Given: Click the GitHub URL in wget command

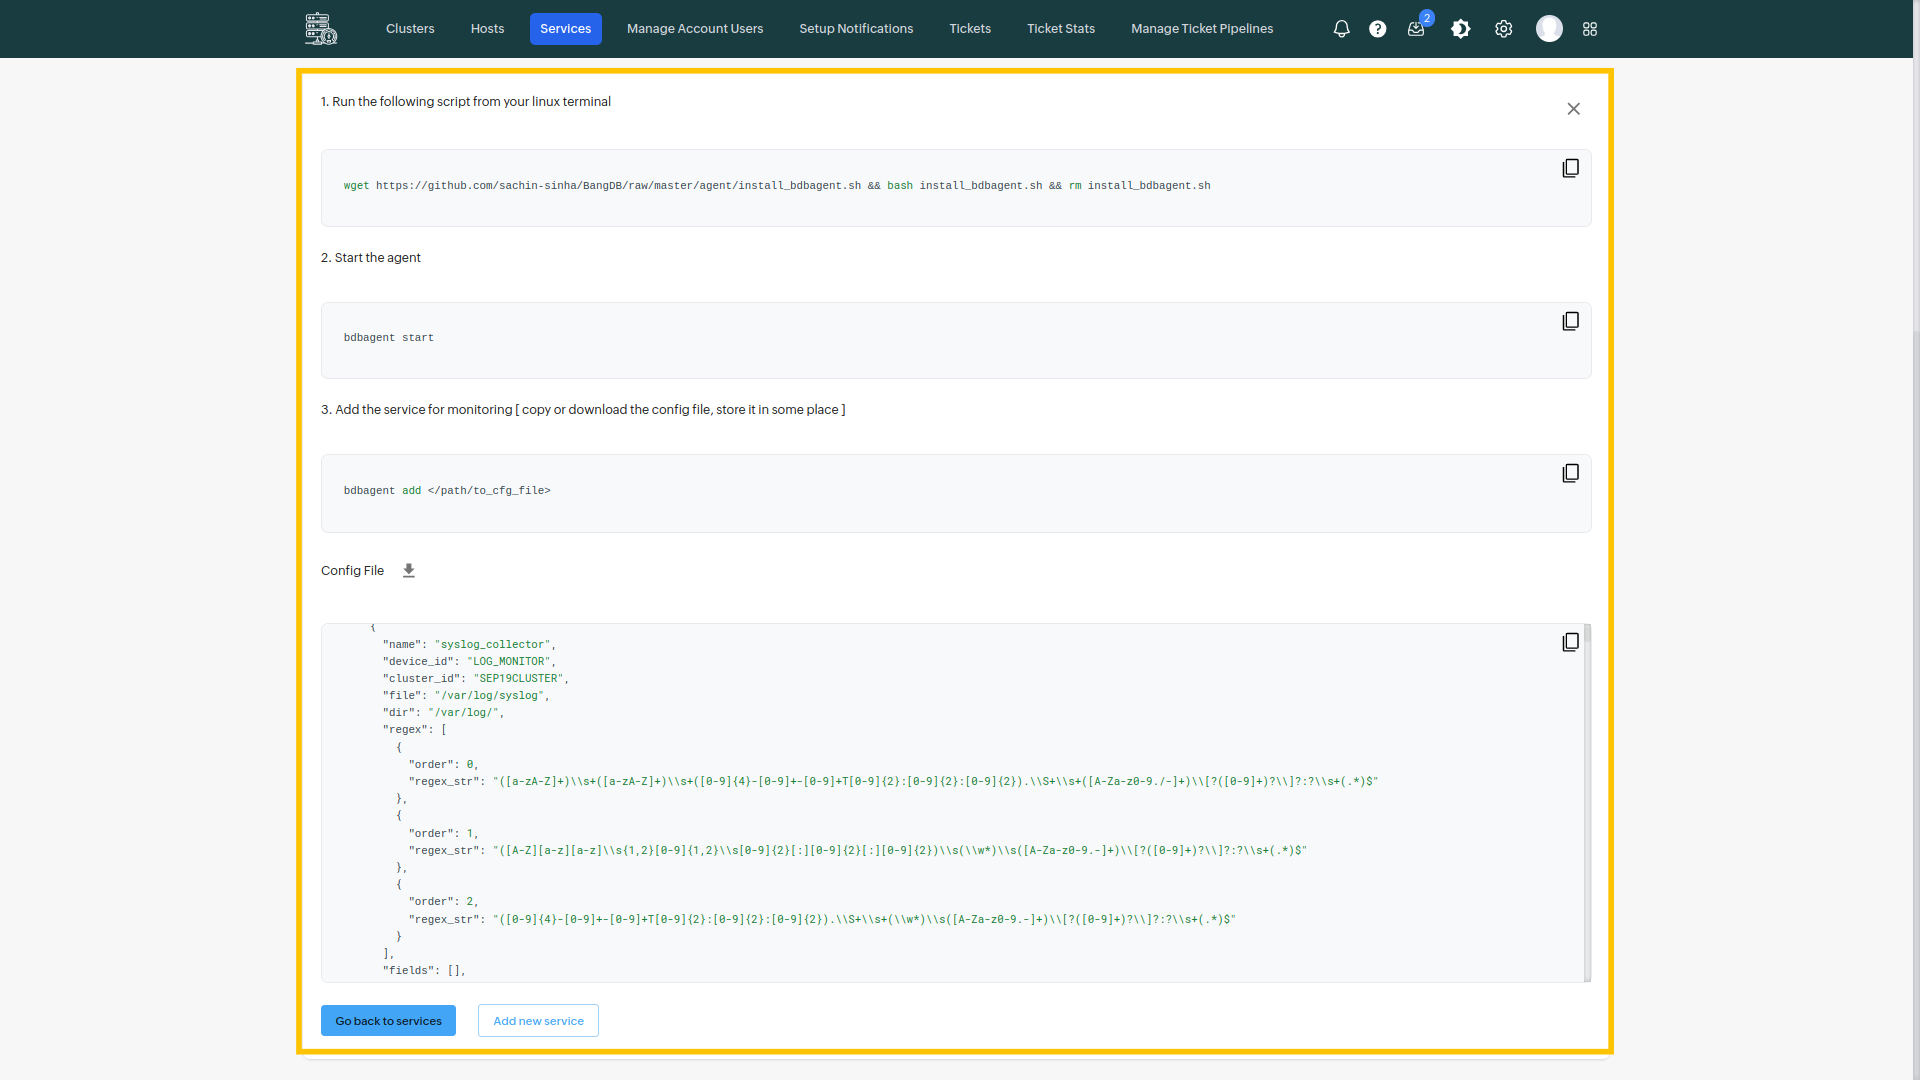Looking at the screenshot, I should 618,186.
